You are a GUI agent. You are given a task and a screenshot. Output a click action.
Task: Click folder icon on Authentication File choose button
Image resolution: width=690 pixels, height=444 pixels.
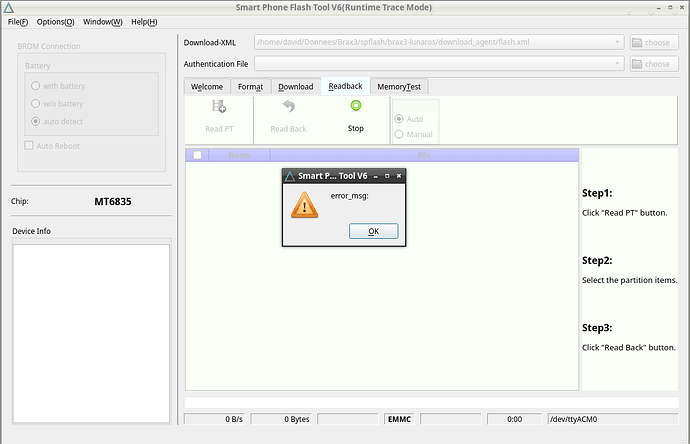[637, 64]
